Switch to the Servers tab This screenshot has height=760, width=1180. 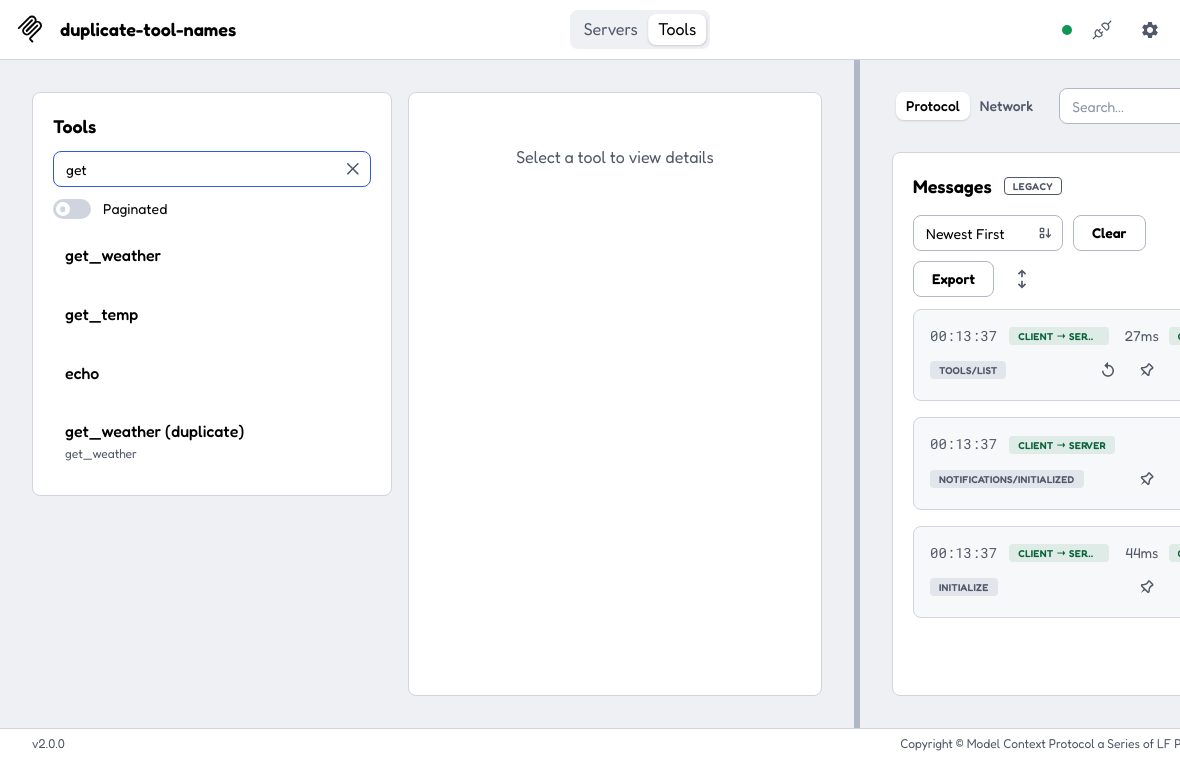click(610, 29)
